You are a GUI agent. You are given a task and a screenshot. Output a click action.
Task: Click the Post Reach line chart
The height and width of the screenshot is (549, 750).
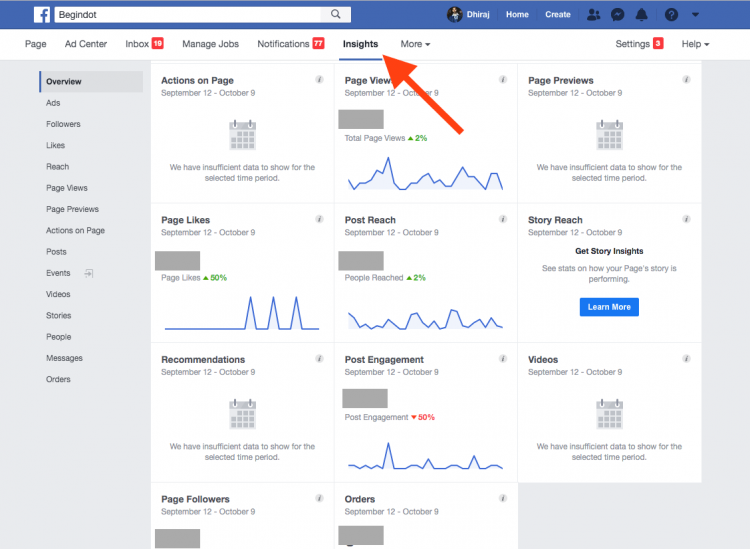[x=425, y=319]
